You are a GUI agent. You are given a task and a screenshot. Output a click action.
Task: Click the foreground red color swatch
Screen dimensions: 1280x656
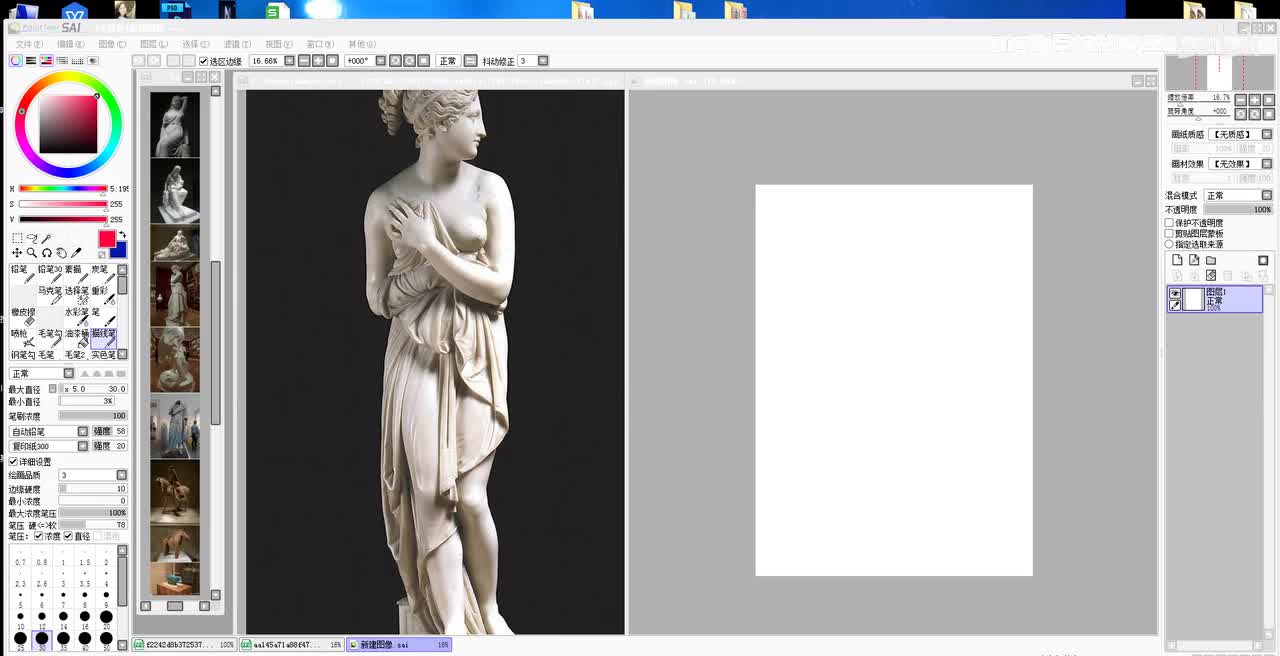107,238
